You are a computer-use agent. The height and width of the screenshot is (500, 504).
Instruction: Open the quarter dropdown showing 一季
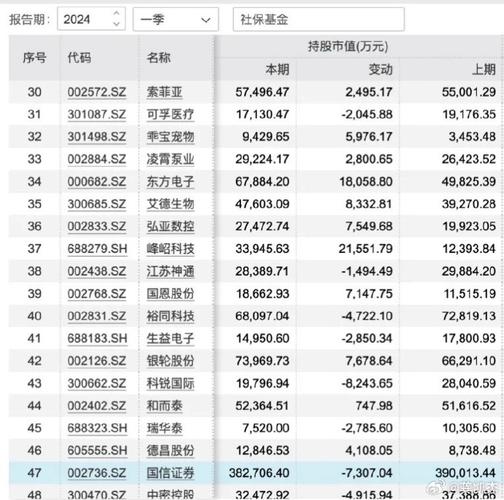pyautogui.click(x=176, y=20)
